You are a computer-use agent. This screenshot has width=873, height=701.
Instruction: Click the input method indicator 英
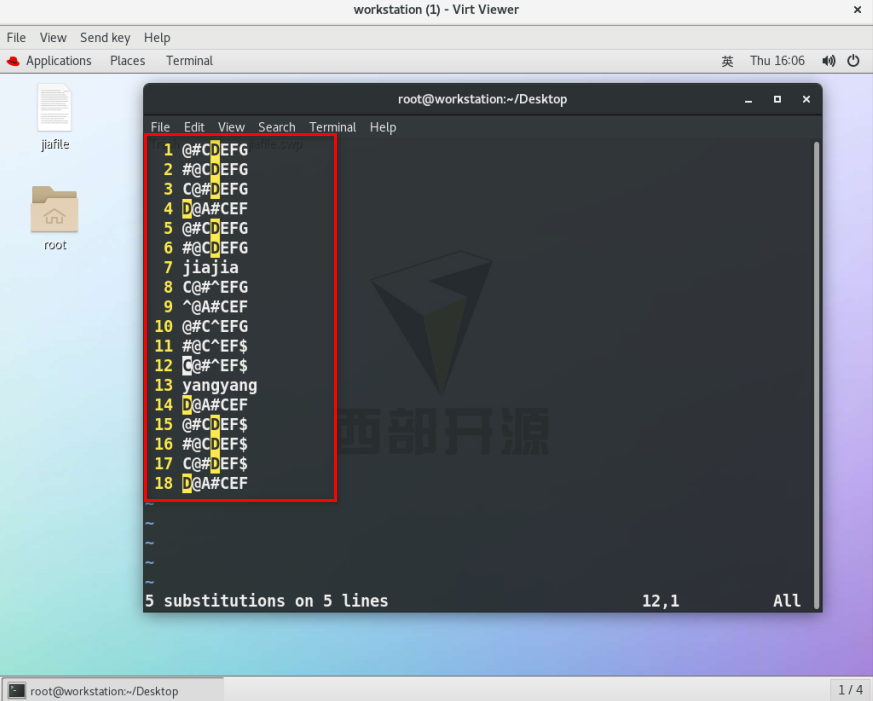[727, 61]
